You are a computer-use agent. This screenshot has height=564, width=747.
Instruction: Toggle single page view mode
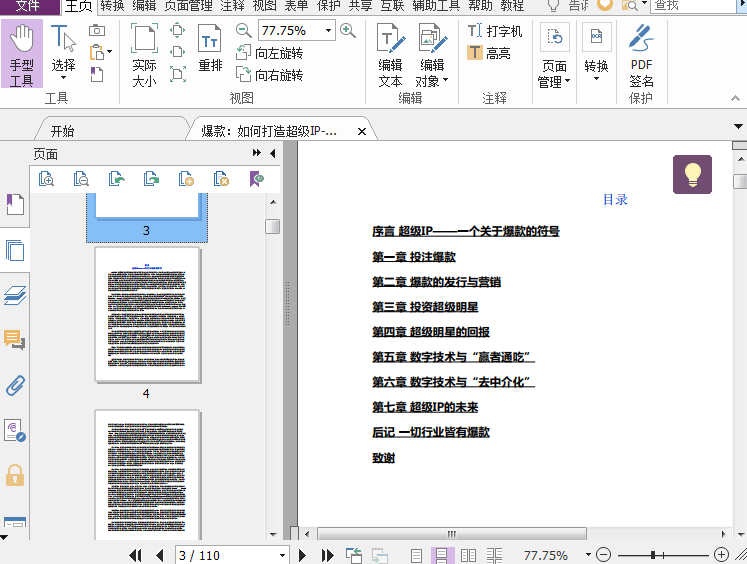pos(416,555)
